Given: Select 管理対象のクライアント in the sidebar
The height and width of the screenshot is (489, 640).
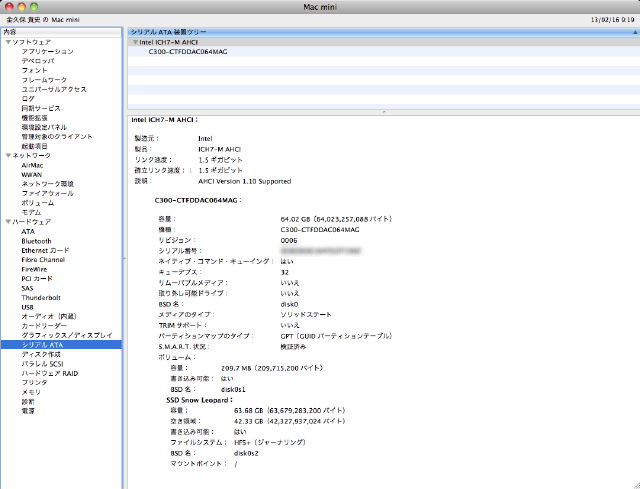Looking at the screenshot, I should (x=57, y=137).
